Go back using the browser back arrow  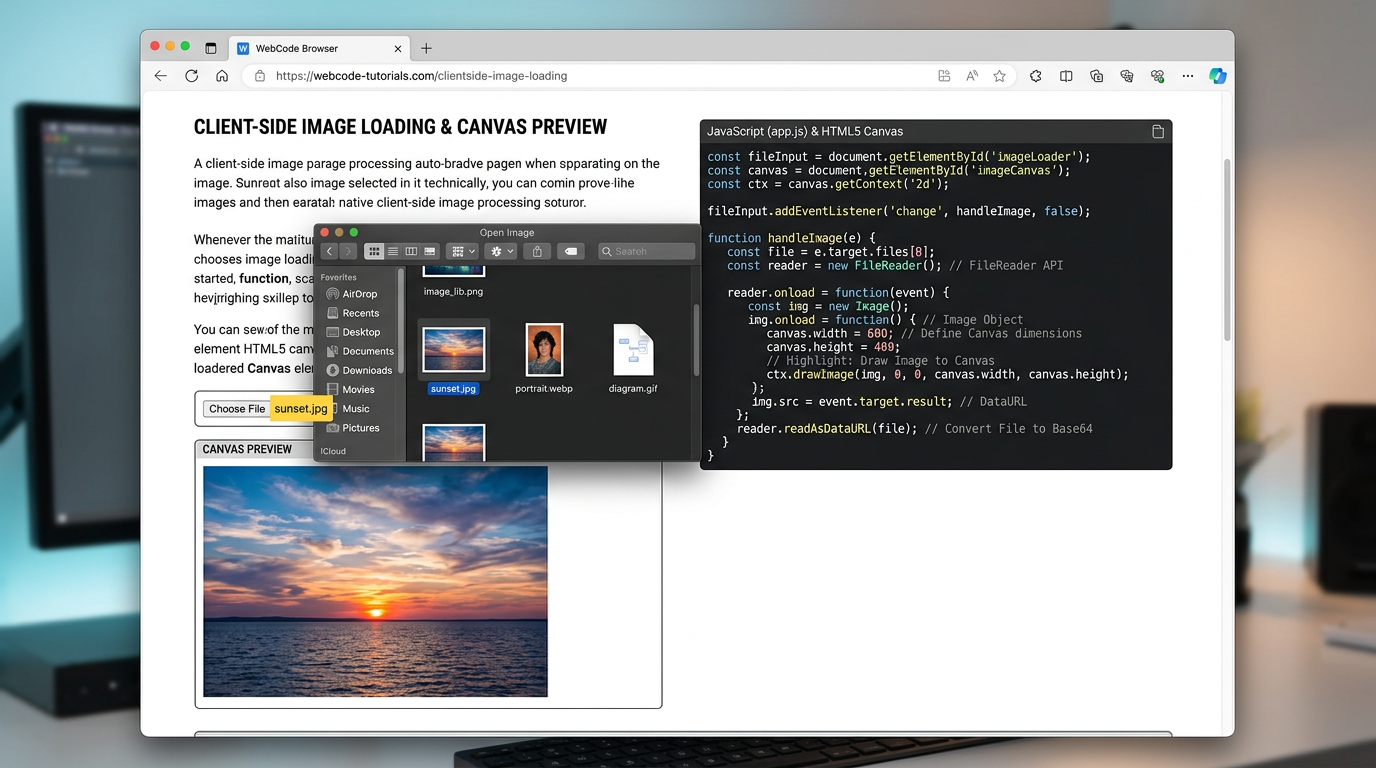pyautogui.click(x=161, y=76)
